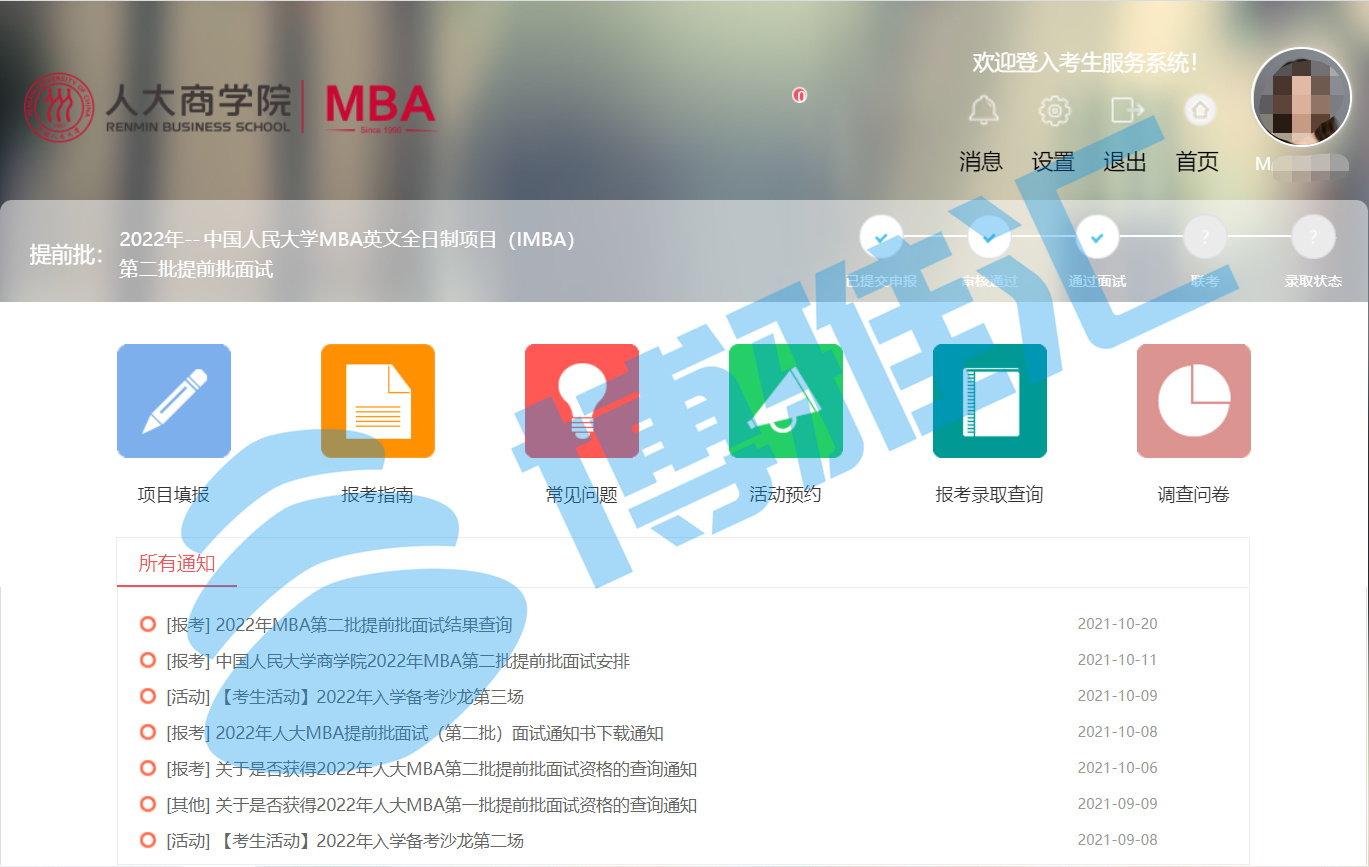The image size is (1369, 867).
Task: Click the 首页 label
Action: [x=1197, y=162]
